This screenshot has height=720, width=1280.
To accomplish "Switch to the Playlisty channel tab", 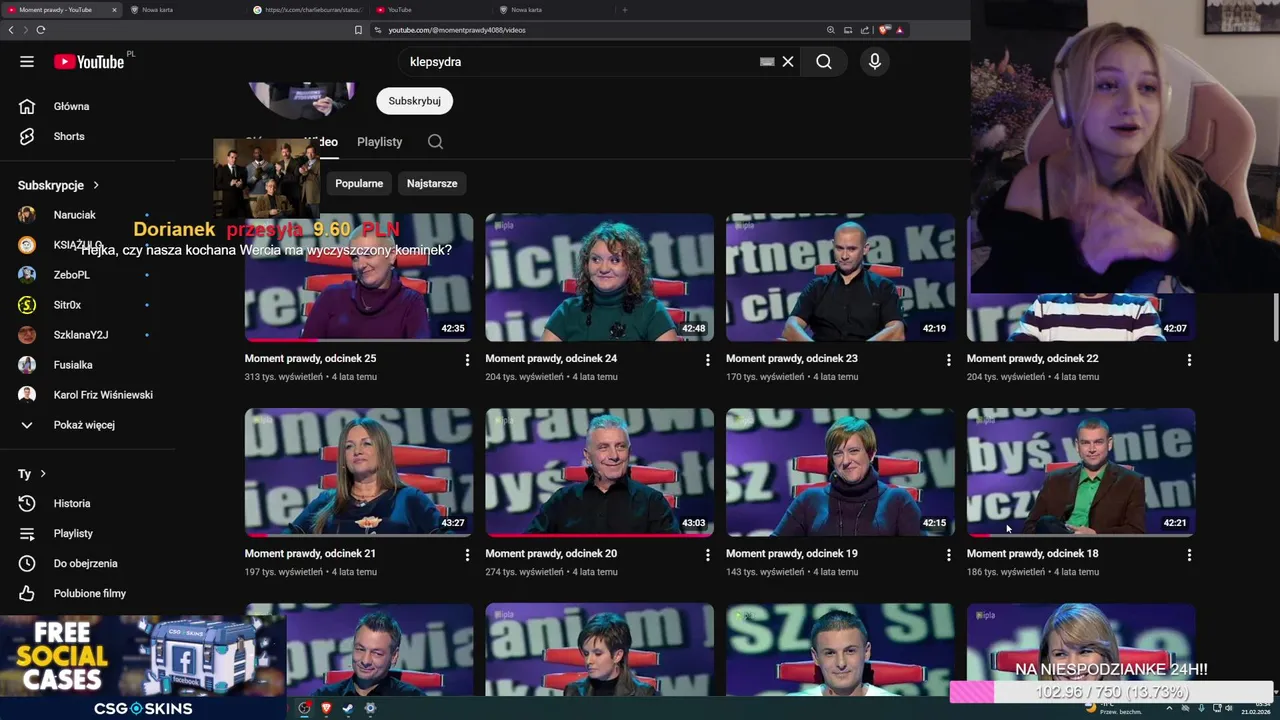I will [x=379, y=142].
